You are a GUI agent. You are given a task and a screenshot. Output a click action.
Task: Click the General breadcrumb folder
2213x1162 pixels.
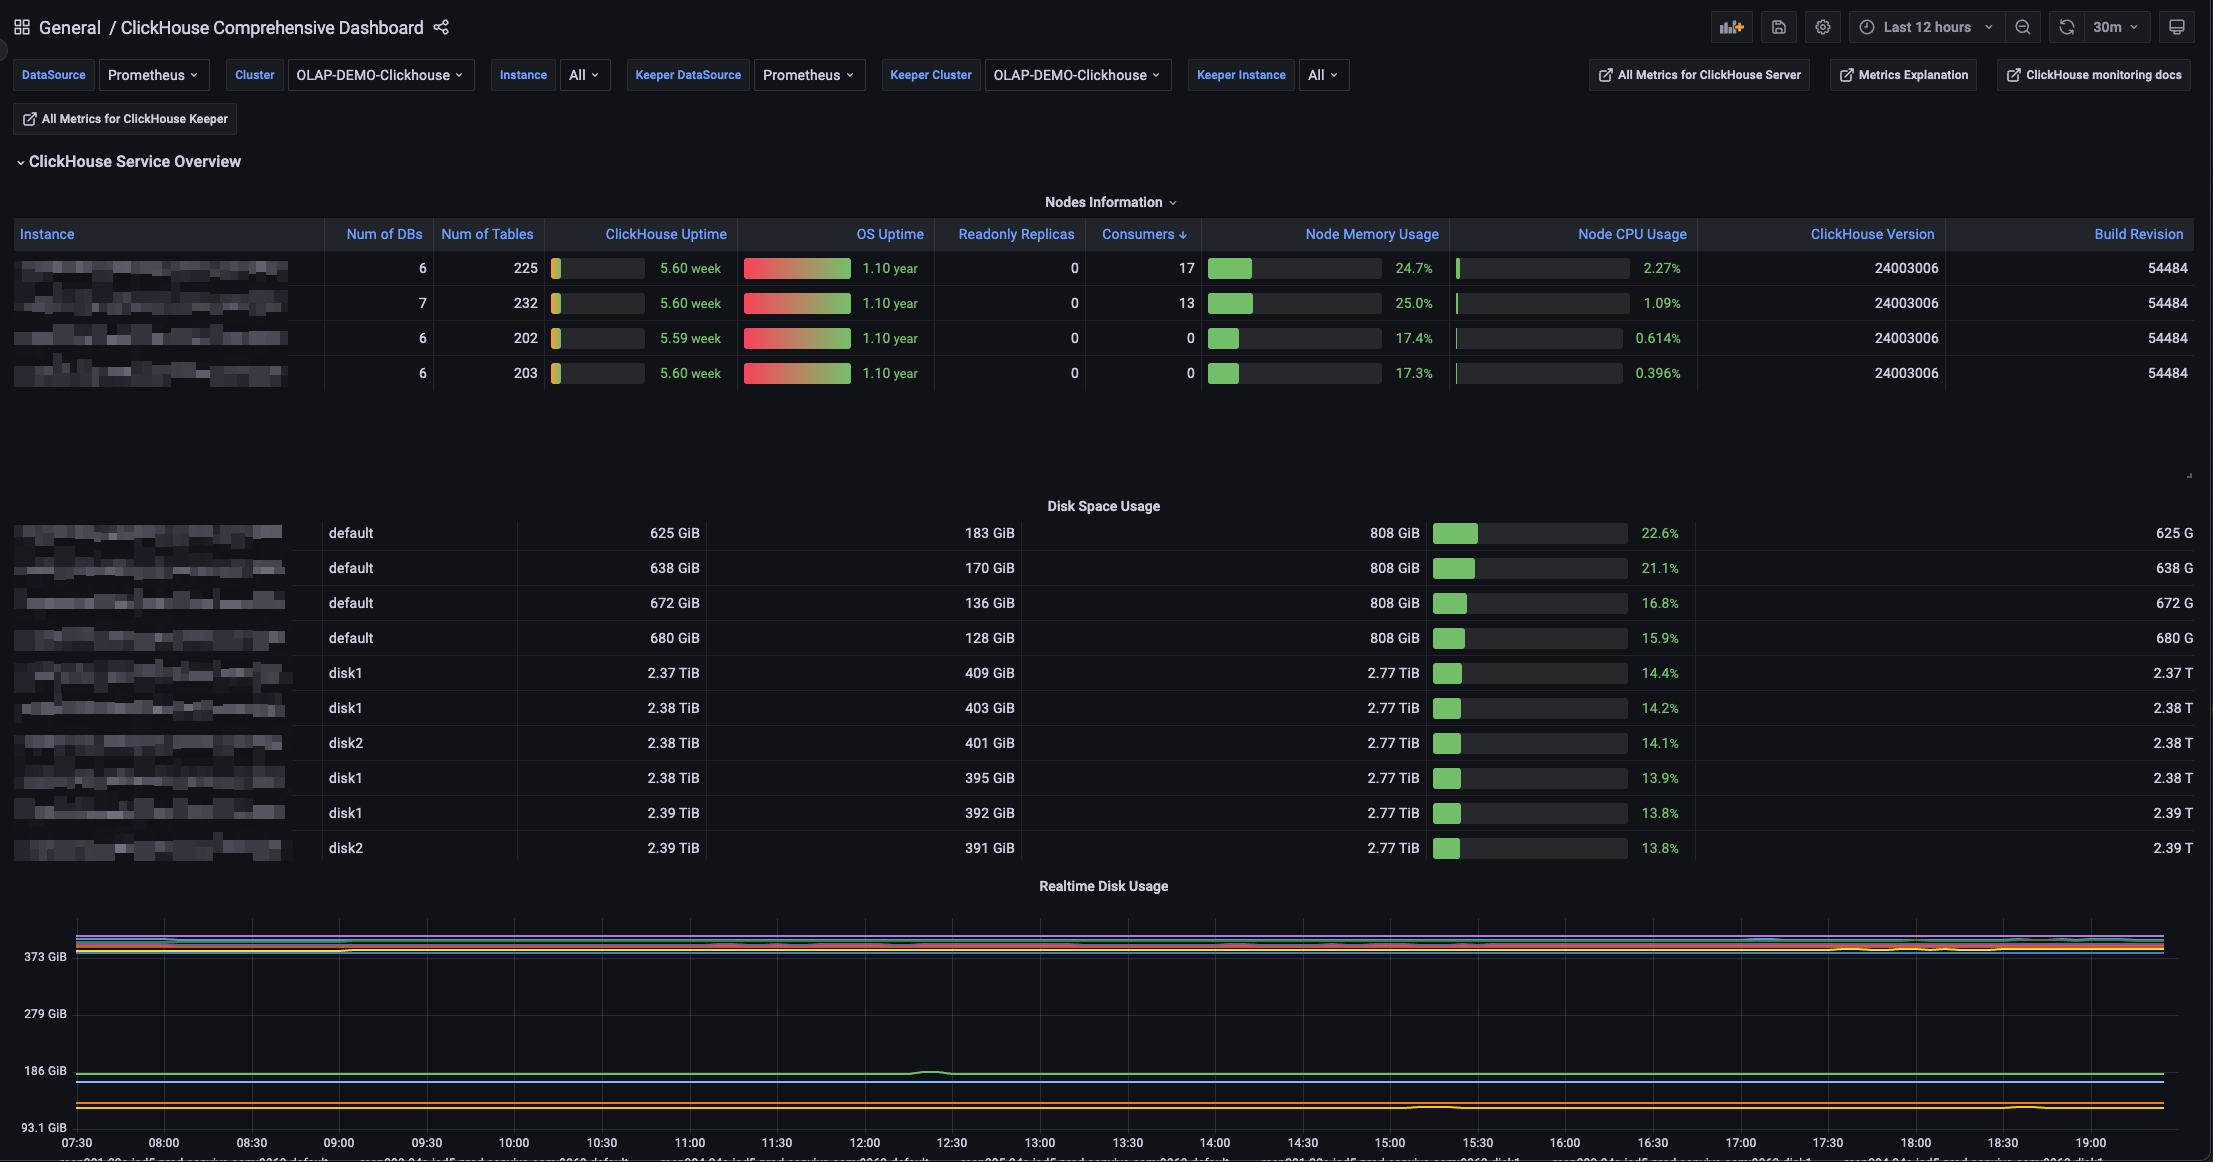tap(69, 27)
